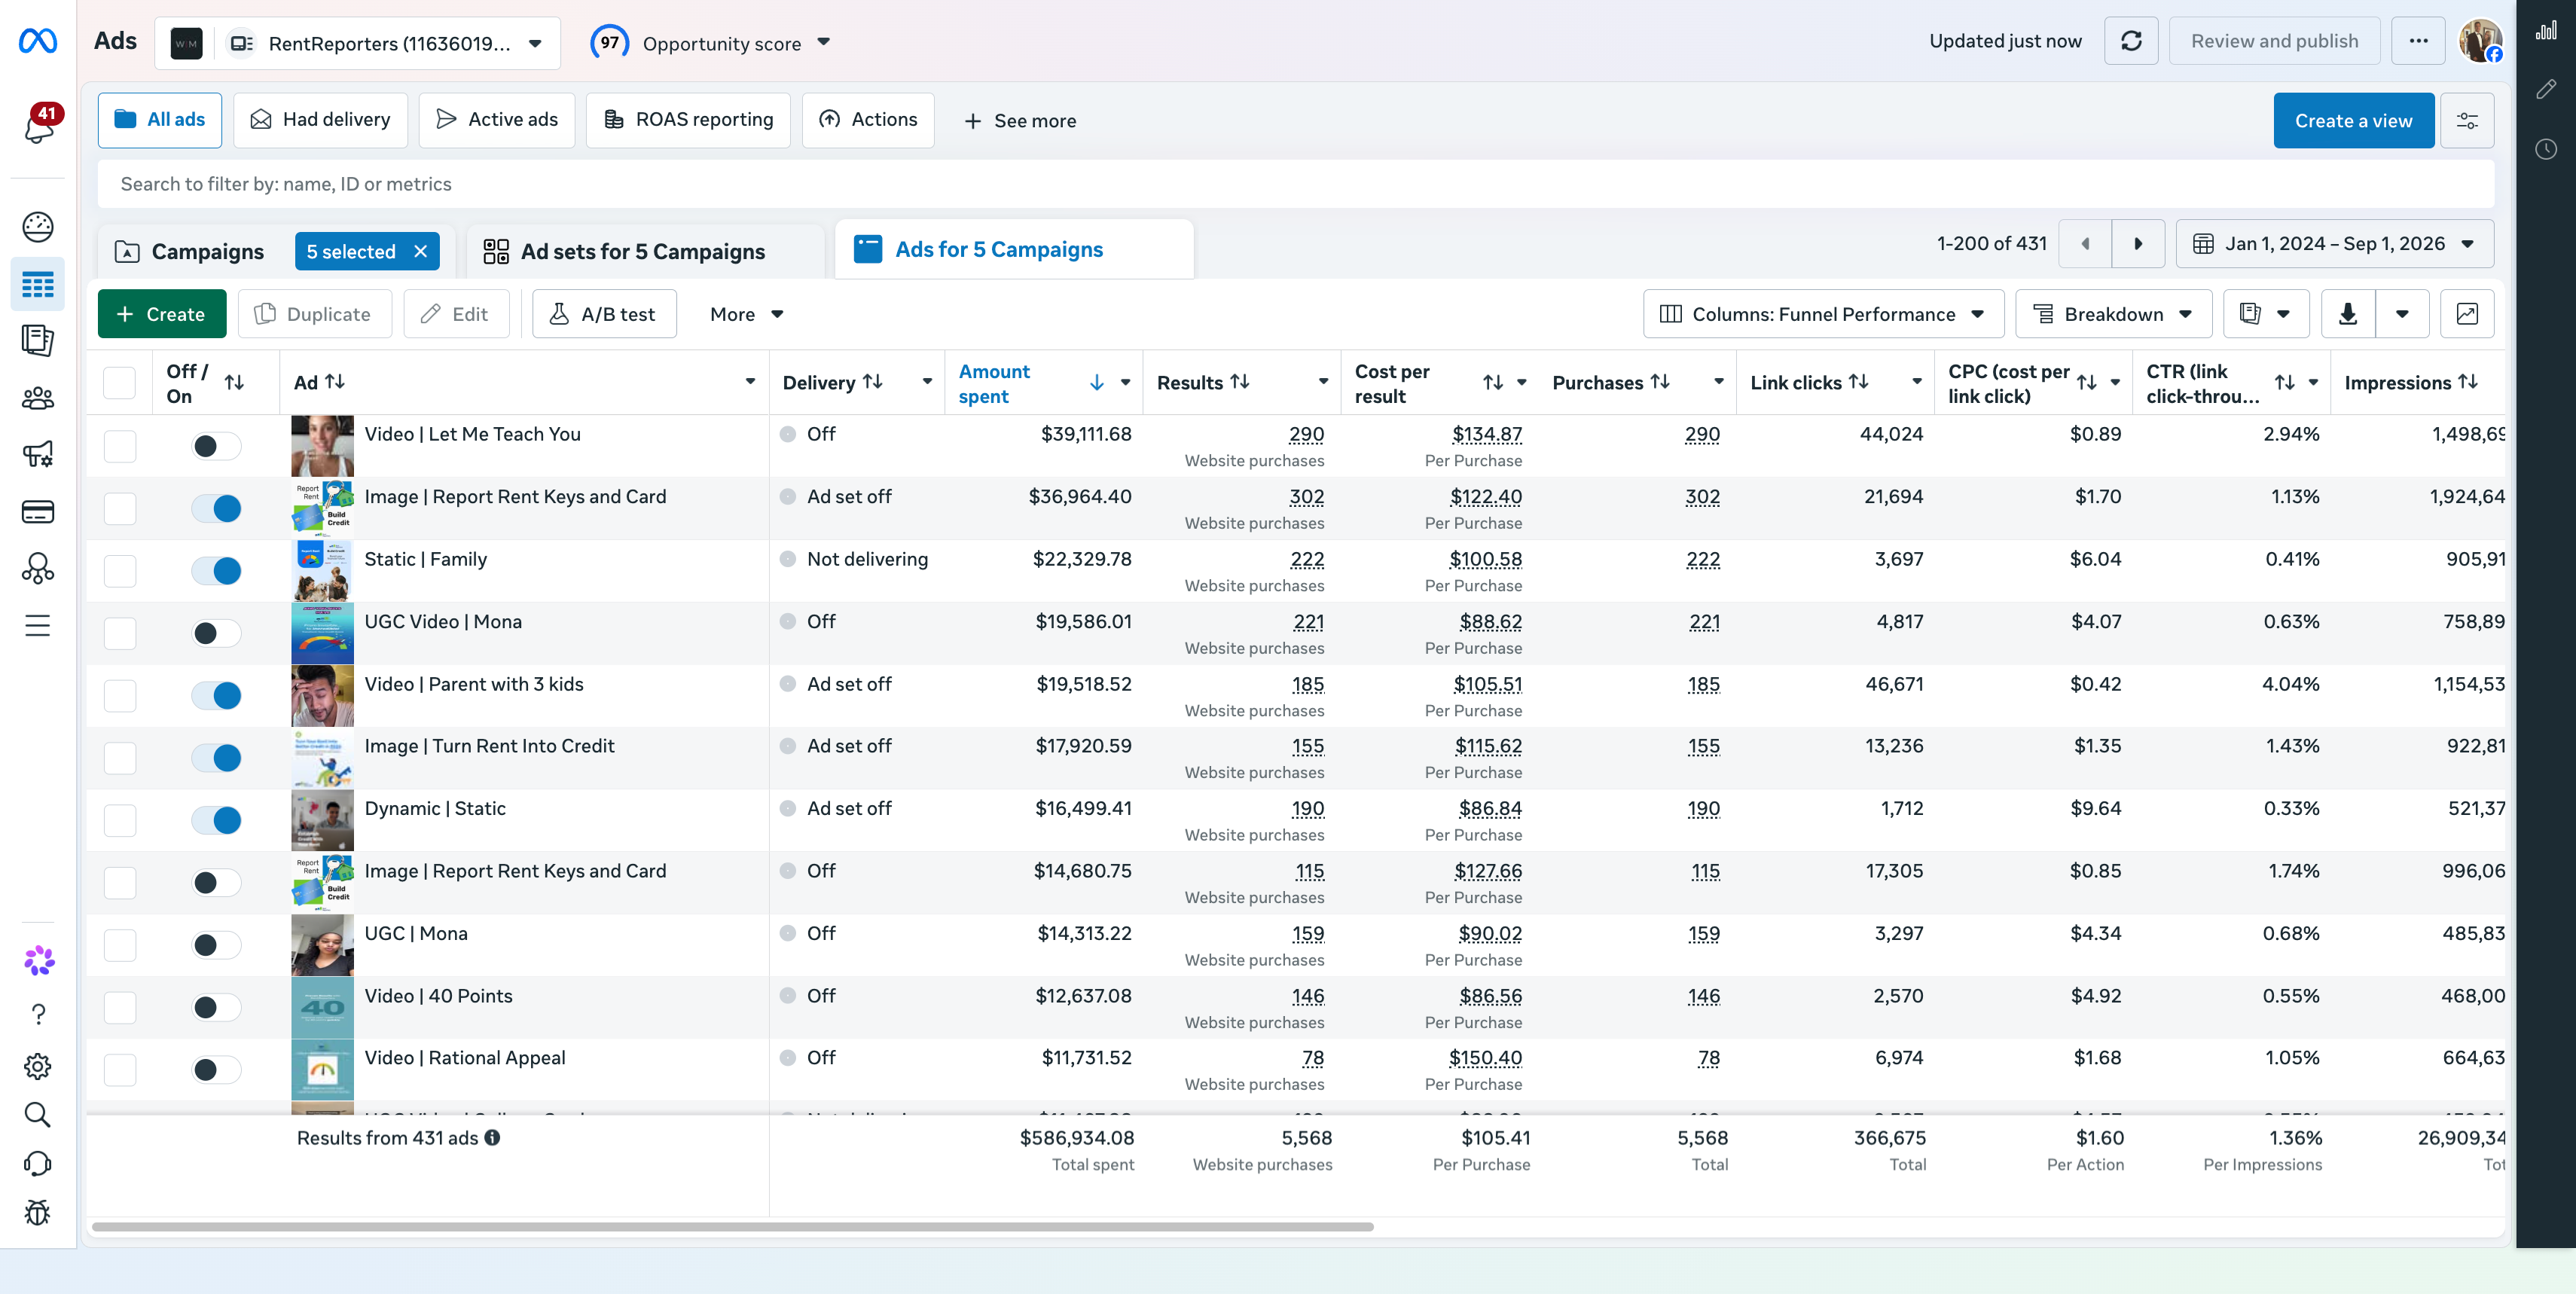Toggle off Image Report Rent Keys ad set off

click(x=216, y=508)
